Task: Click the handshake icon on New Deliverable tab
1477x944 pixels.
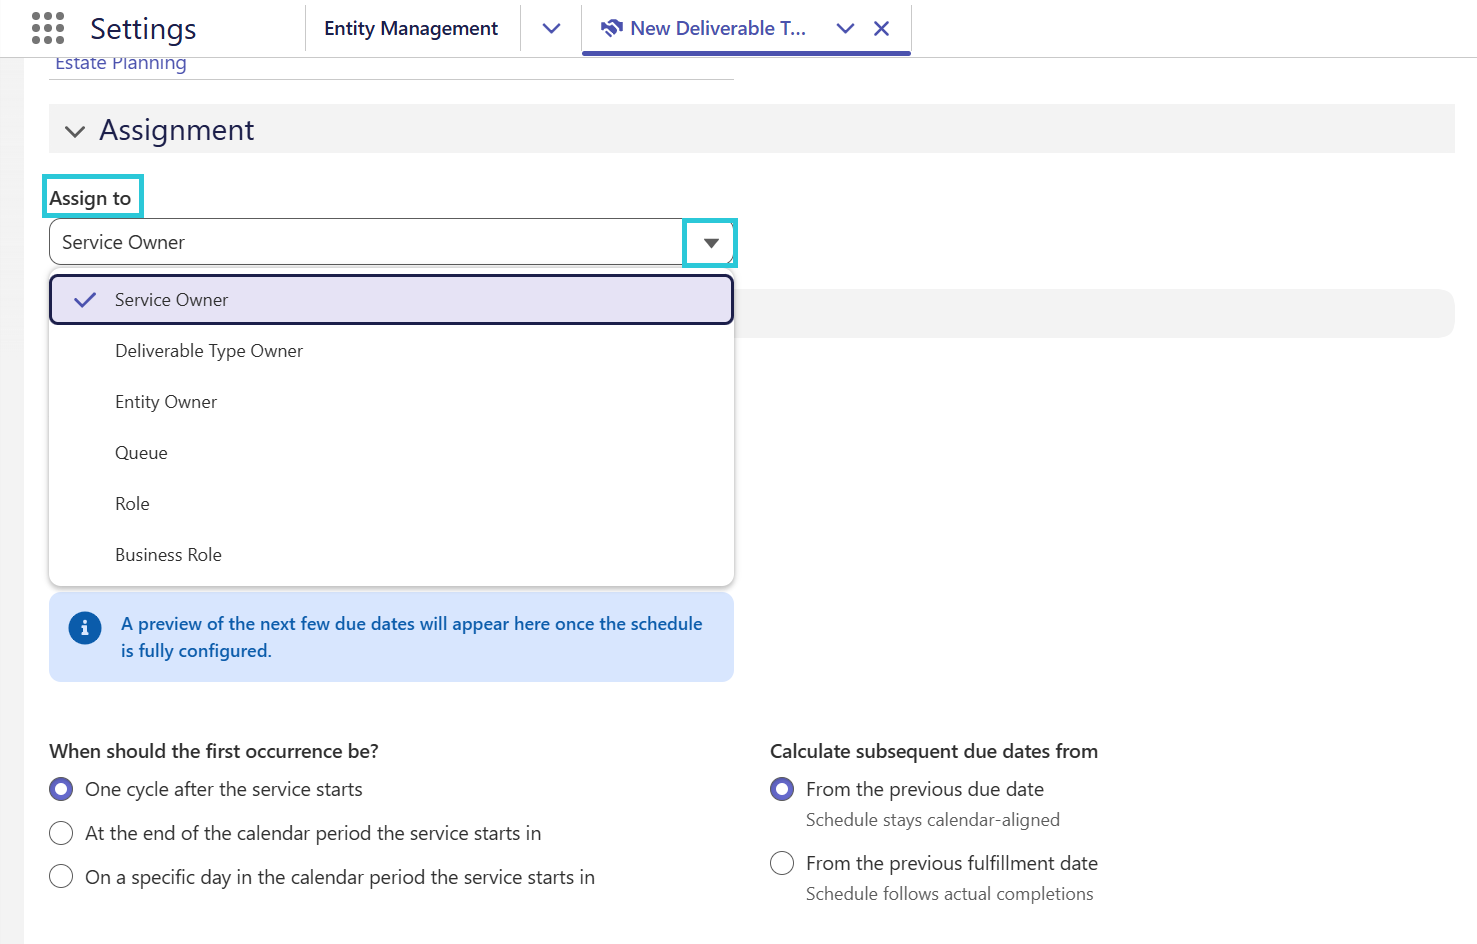Action: point(612,28)
